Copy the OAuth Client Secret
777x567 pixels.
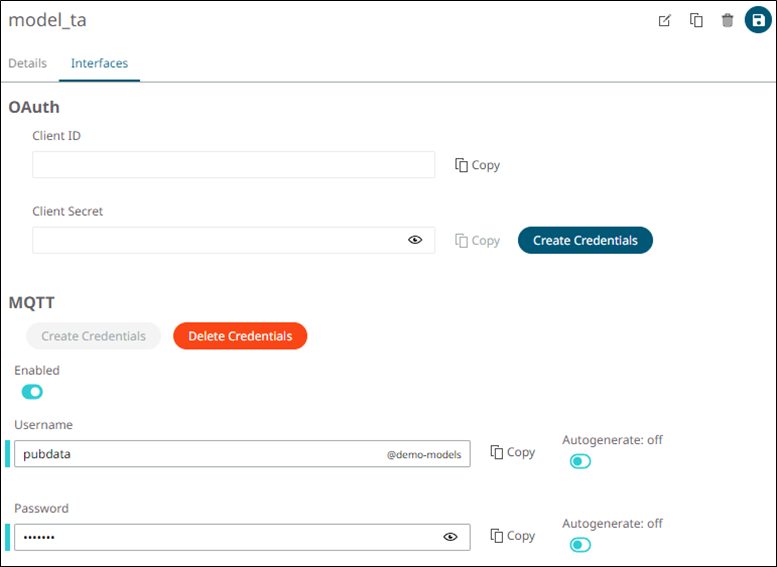(477, 240)
